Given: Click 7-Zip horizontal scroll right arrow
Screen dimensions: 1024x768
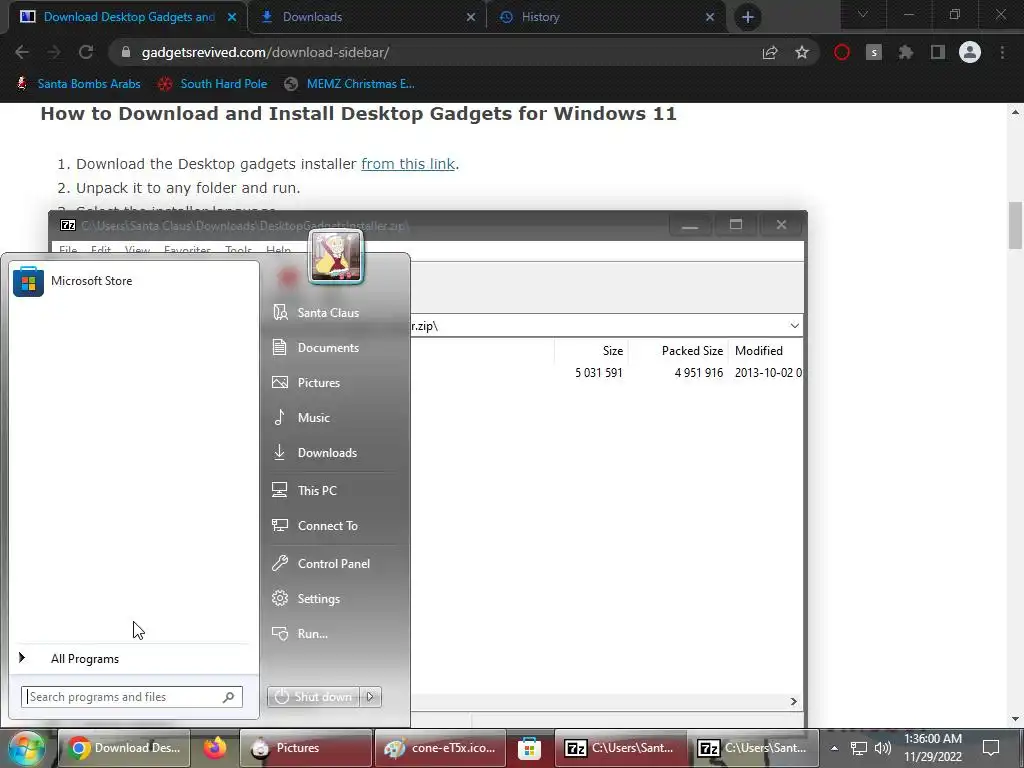Looking at the screenshot, I should tap(793, 701).
